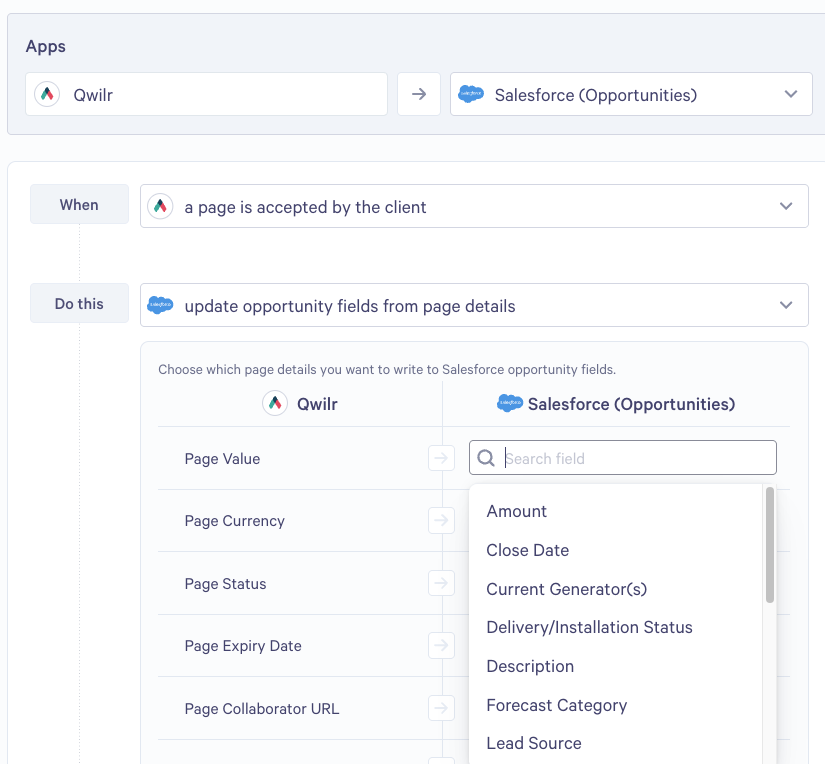Click the mapping arrow beside Page Collaborator URL
This screenshot has height=764, width=825.
[x=441, y=708]
